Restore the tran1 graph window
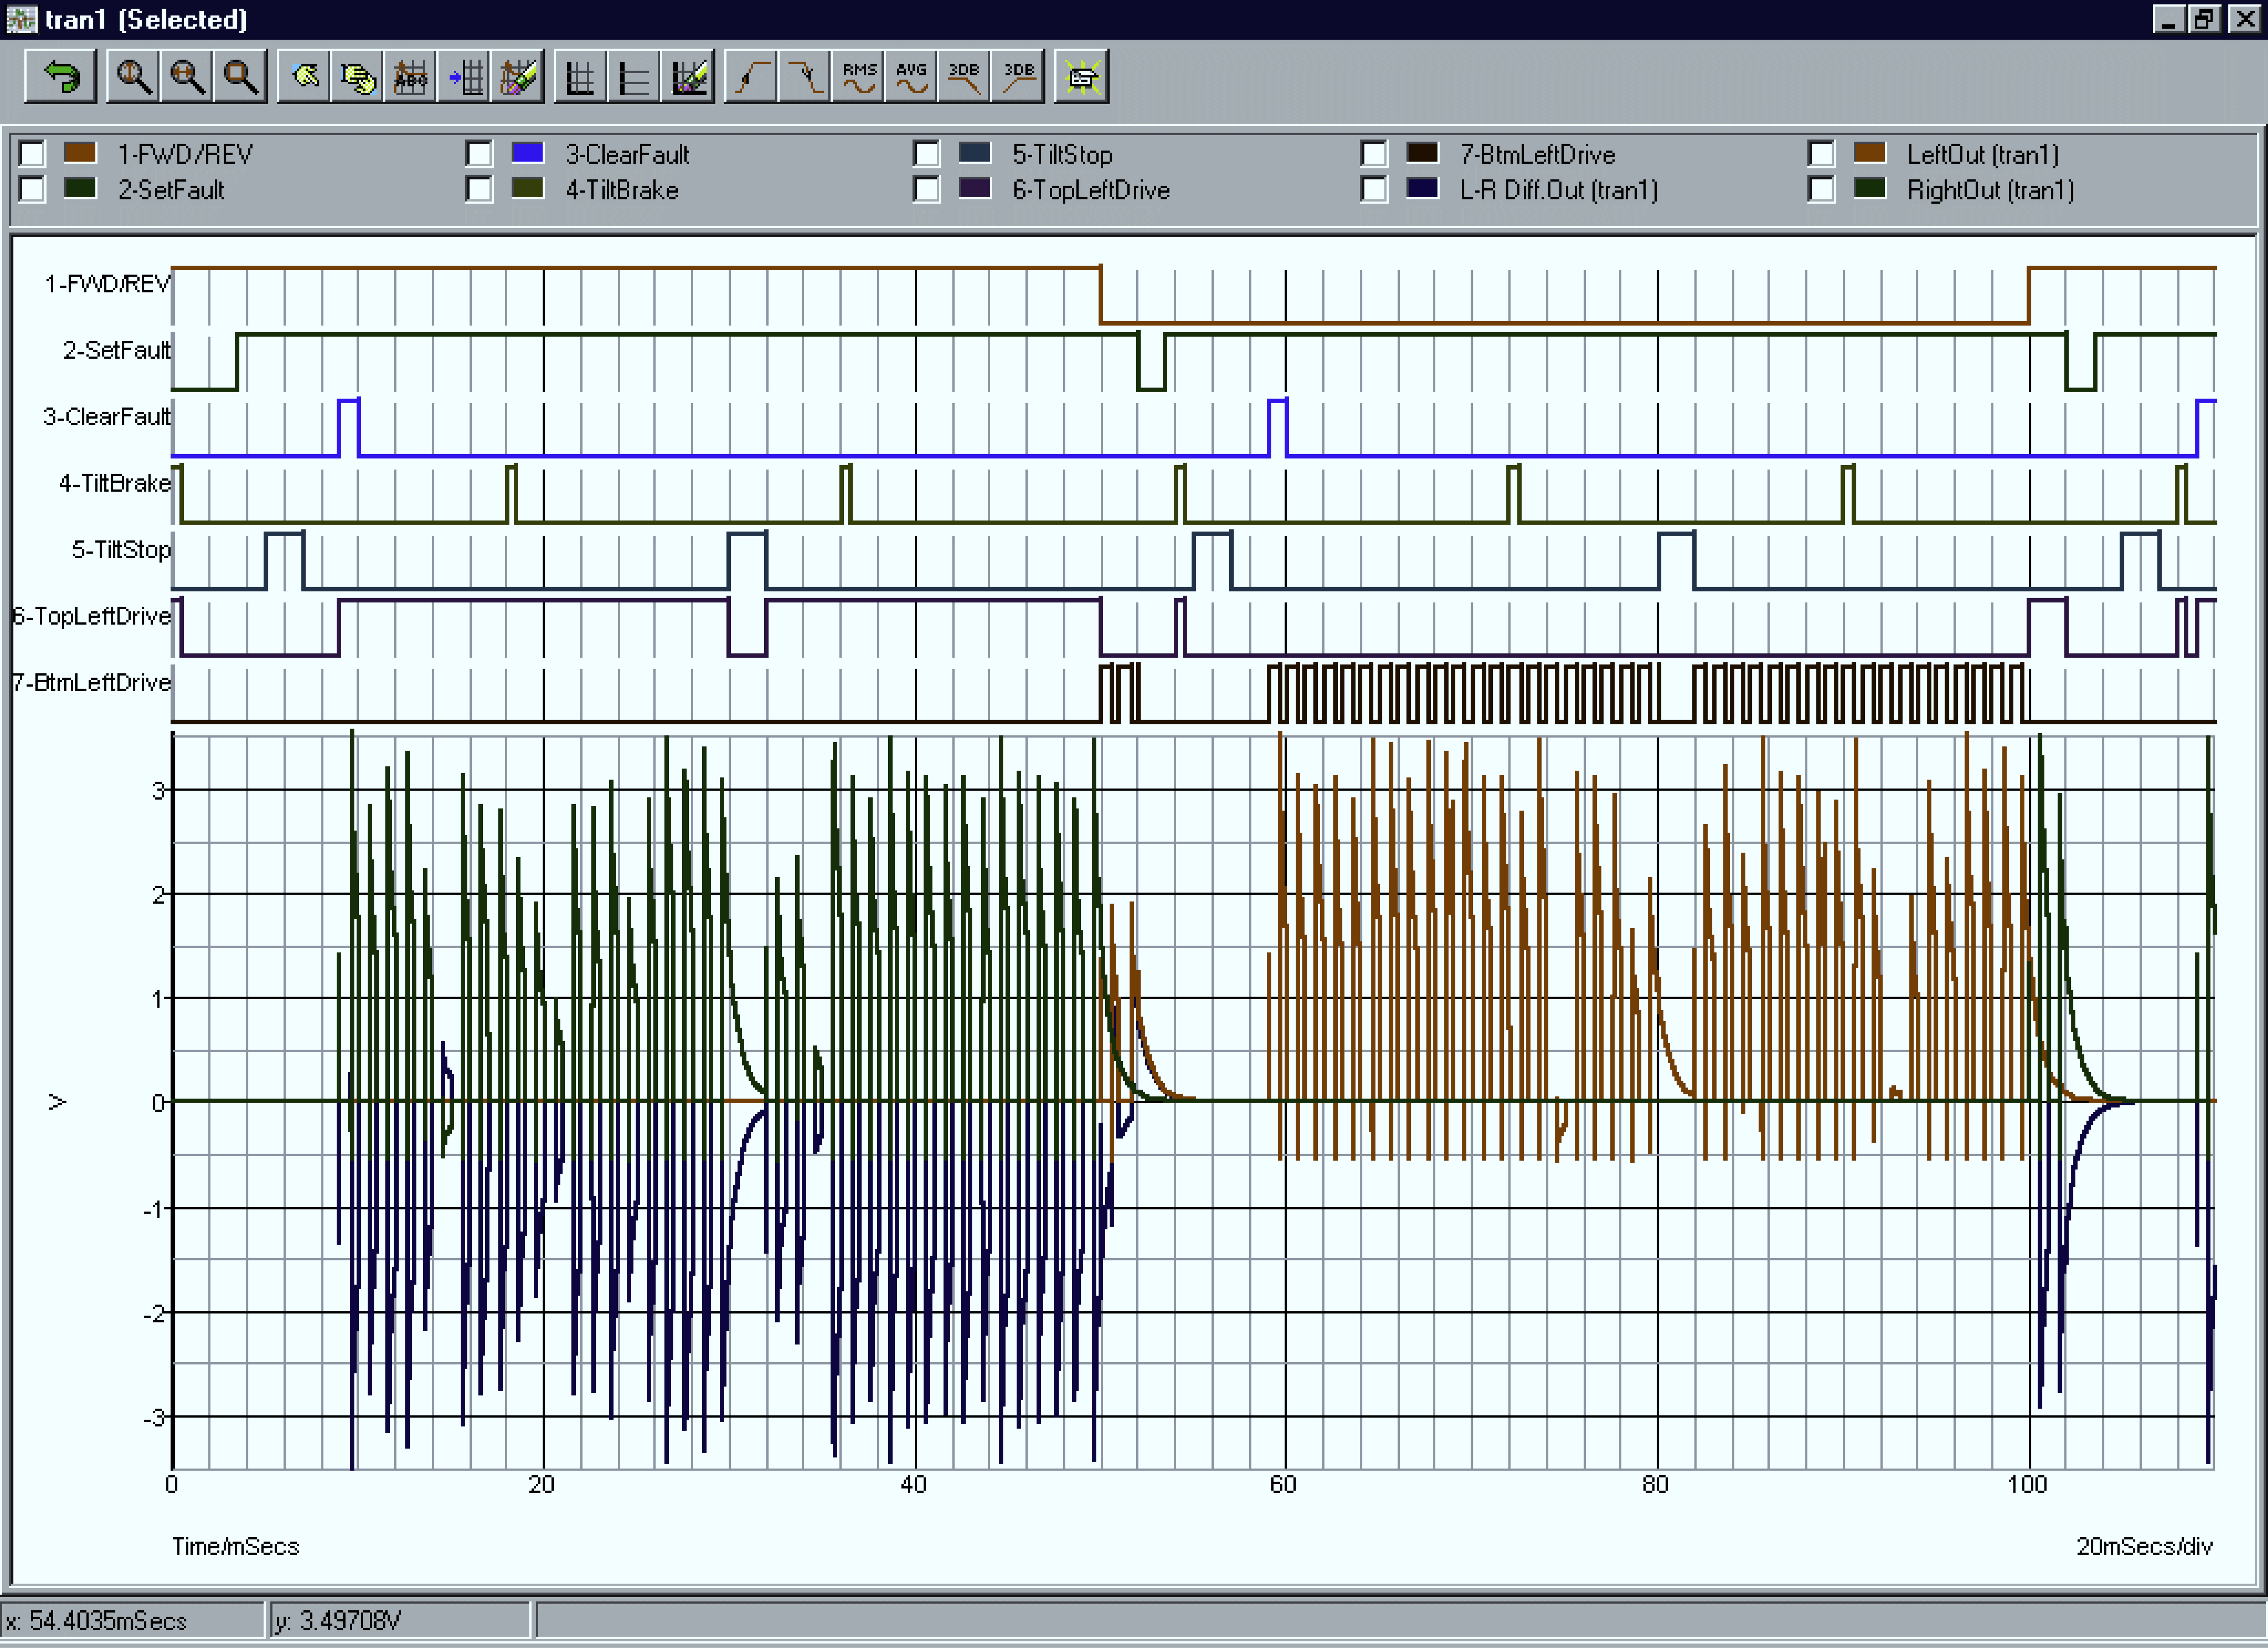Screen dimensions: 2268x1648 [x=2204, y=19]
